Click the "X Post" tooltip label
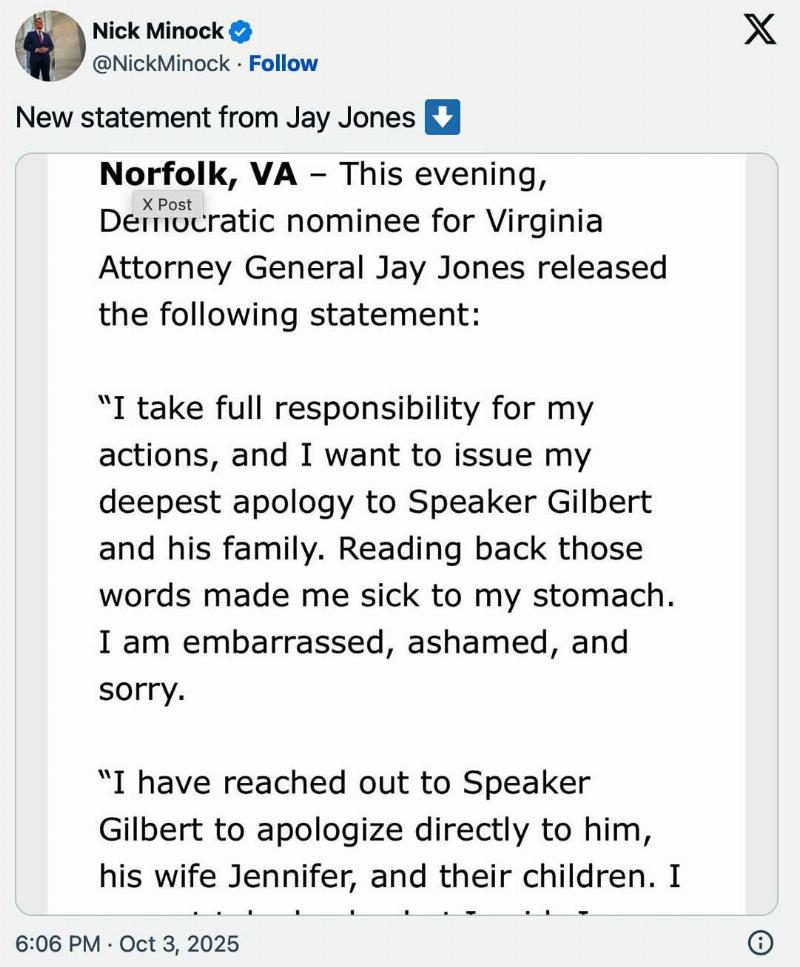 tap(167, 204)
